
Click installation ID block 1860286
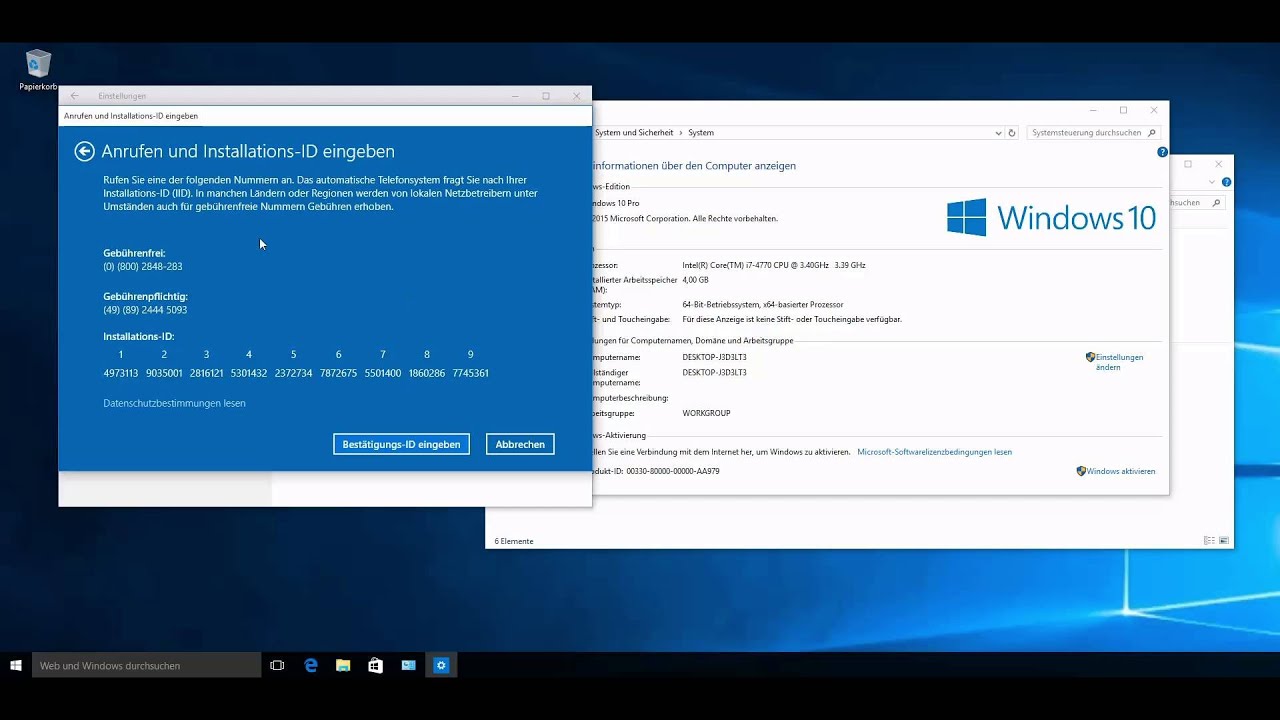pyautogui.click(x=427, y=373)
